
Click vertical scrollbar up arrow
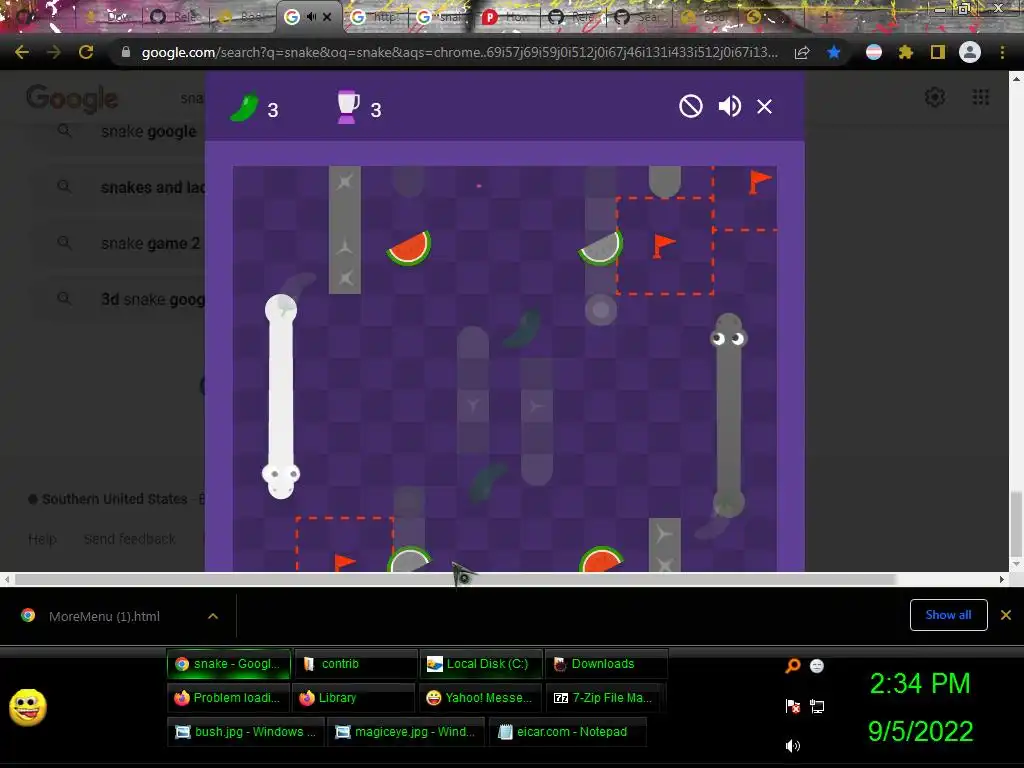pos(1016,79)
